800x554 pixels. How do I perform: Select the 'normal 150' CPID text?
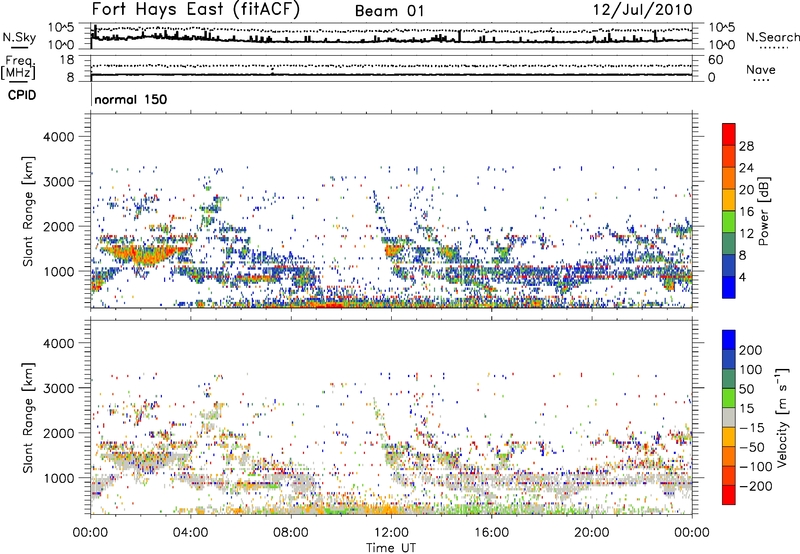tap(131, 99)
